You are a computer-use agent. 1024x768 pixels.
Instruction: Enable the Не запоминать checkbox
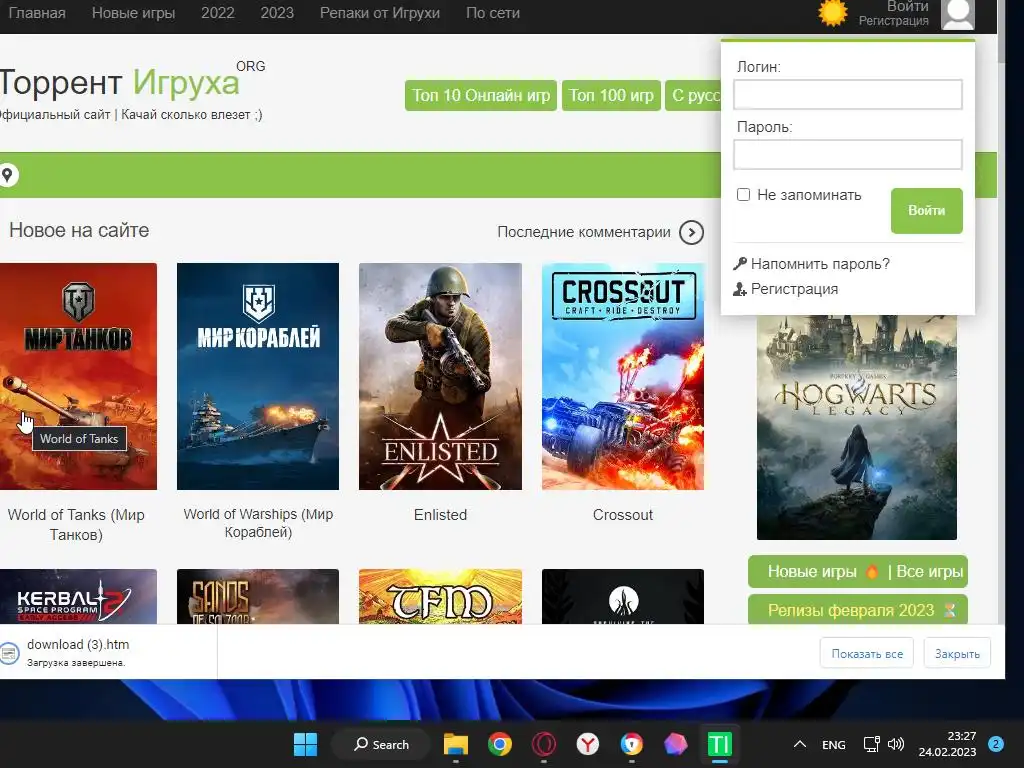pos(743,195)
